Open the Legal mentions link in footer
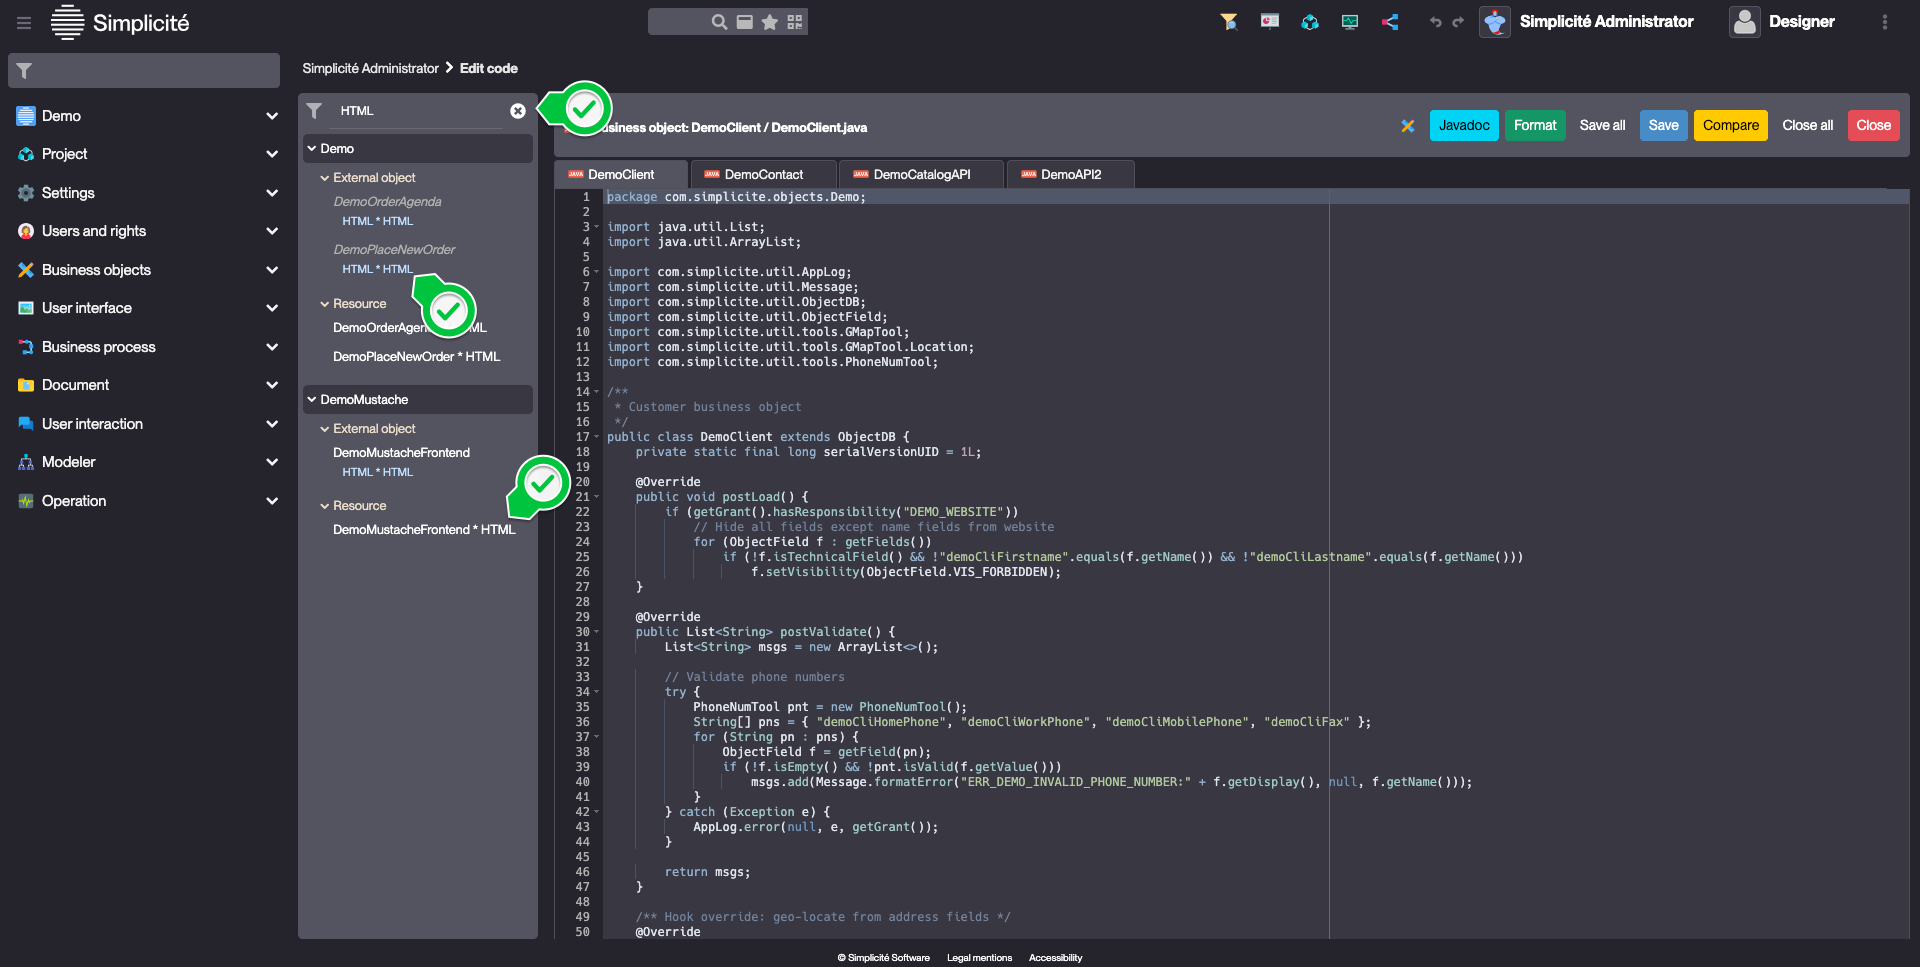1920x967 pixels. [x=979, y=957]
